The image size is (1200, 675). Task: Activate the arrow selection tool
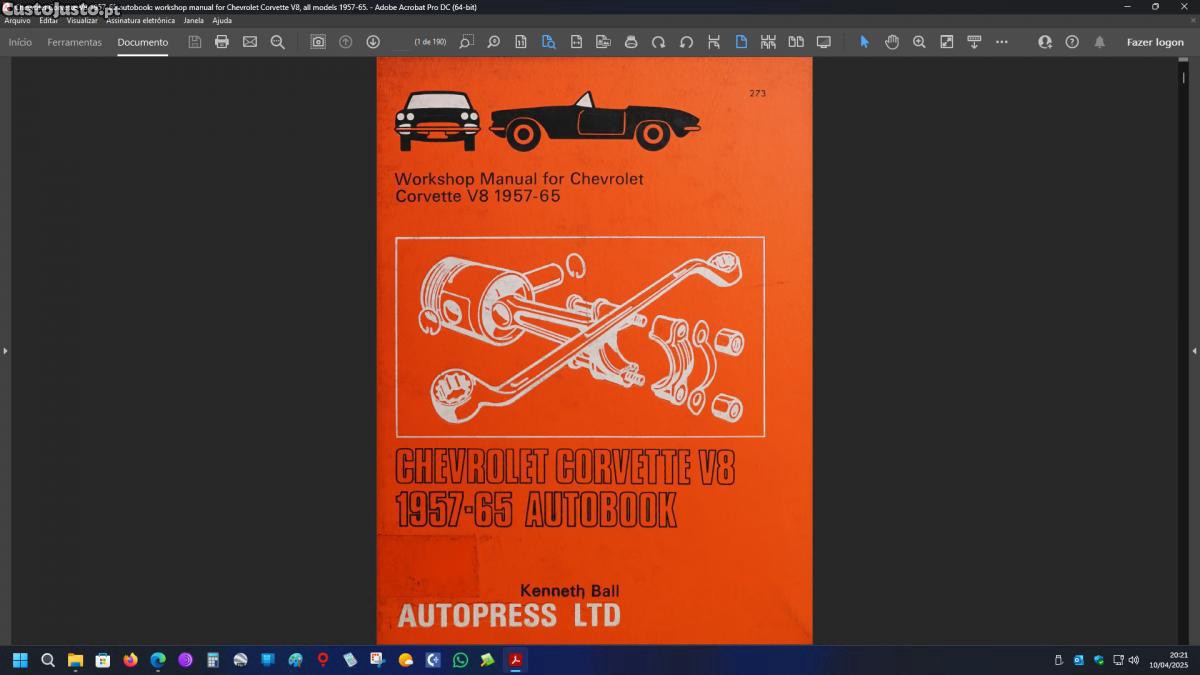(865, 42)
